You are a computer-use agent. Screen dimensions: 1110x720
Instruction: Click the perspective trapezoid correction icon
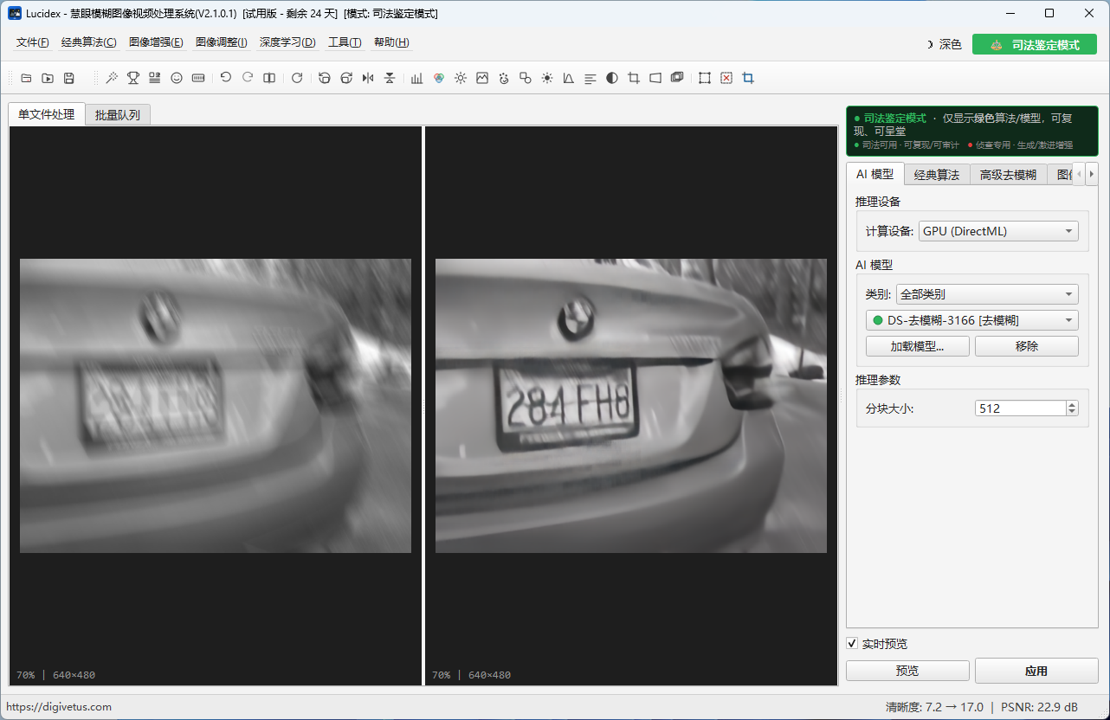coord(656,78)
